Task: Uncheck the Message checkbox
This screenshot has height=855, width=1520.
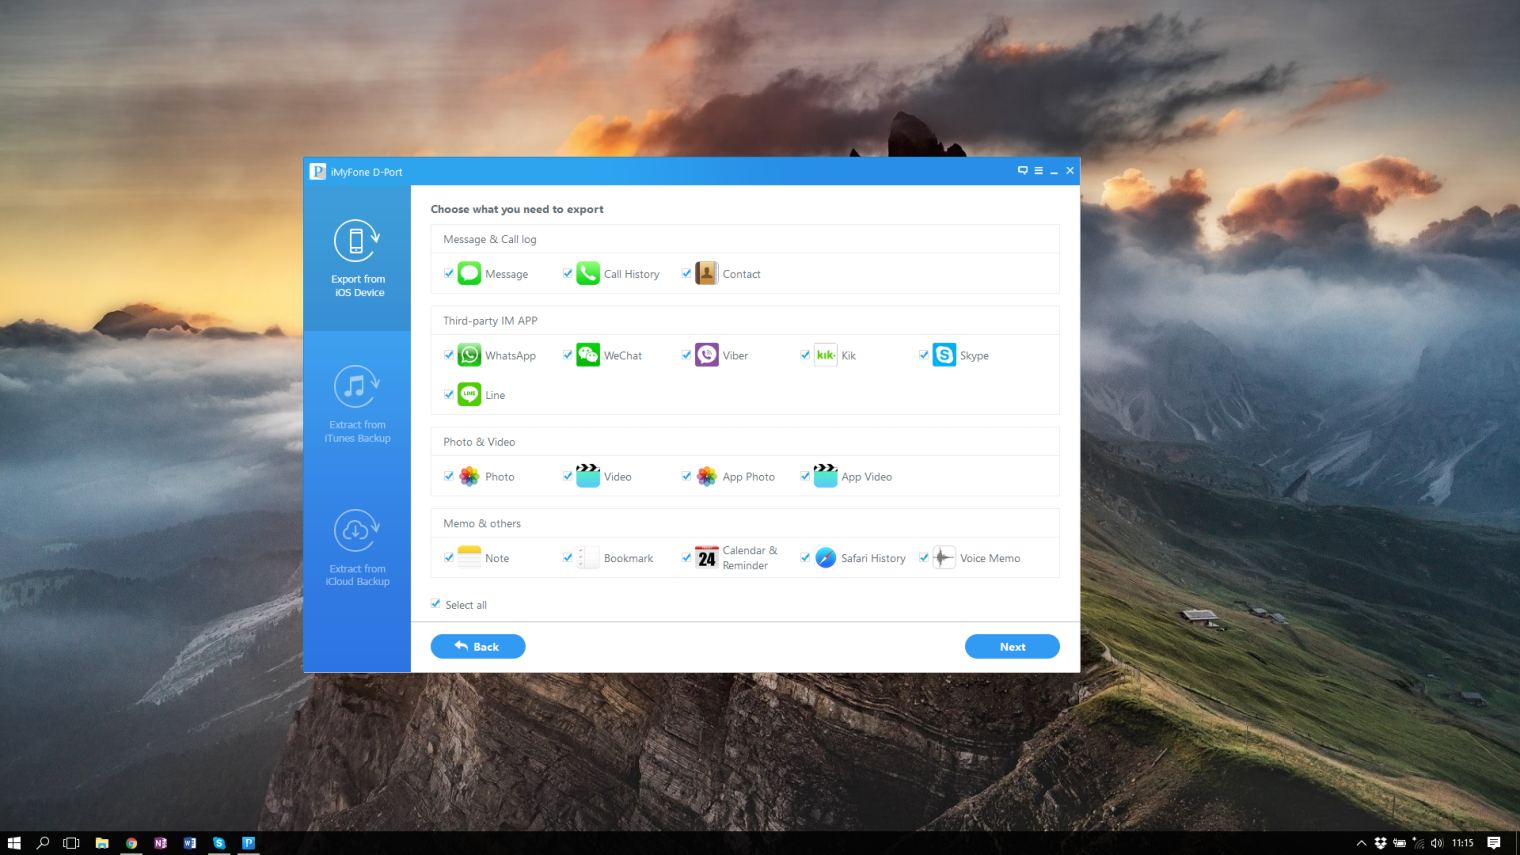Action: 449,273
